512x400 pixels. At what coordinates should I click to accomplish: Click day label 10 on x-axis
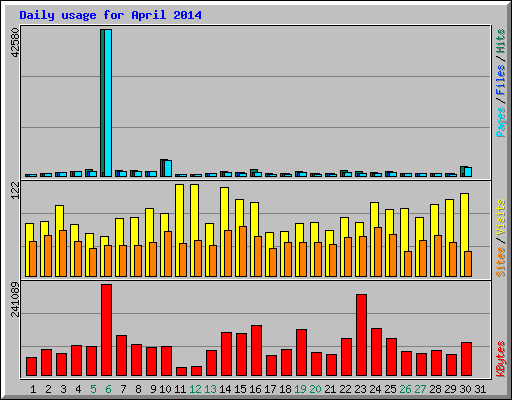[165, 389]
